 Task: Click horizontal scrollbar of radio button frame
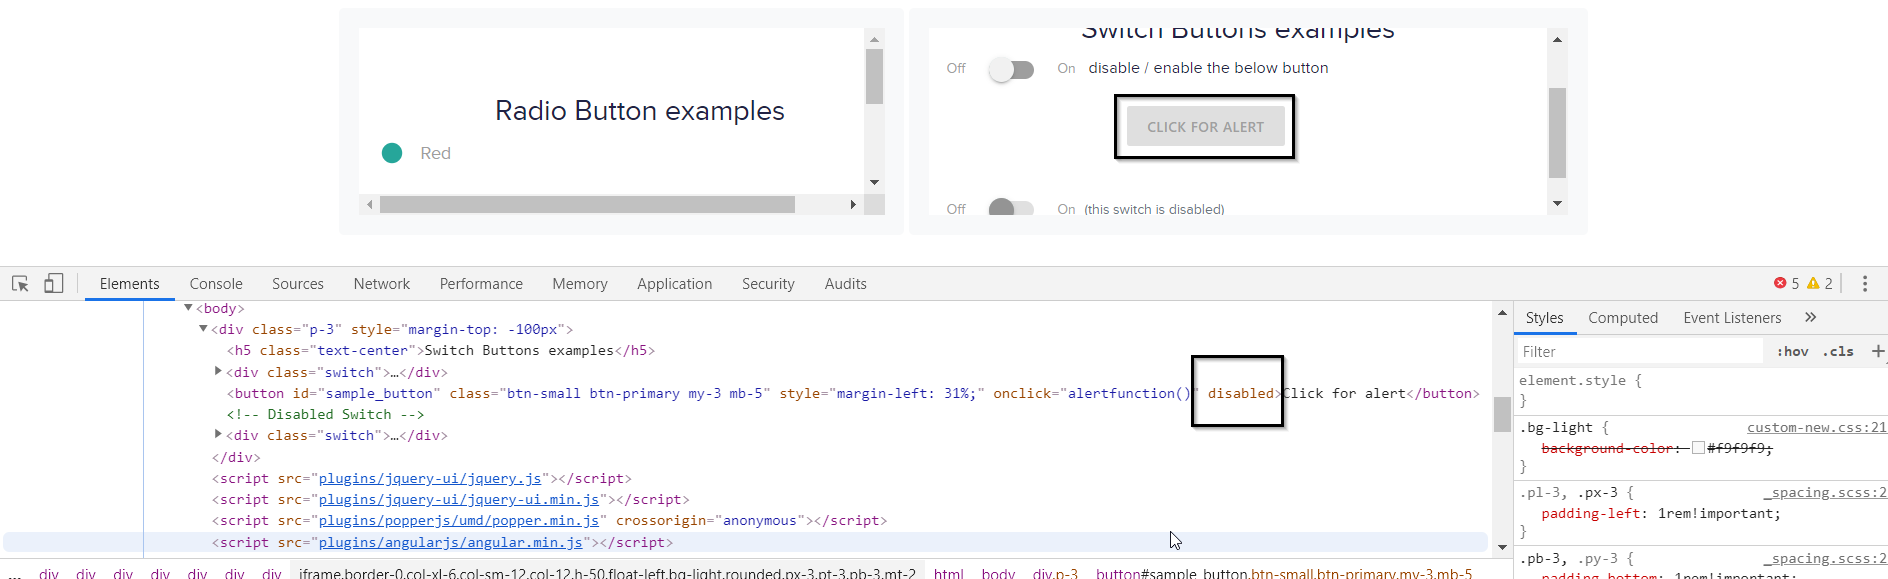[x=587, y=204]
